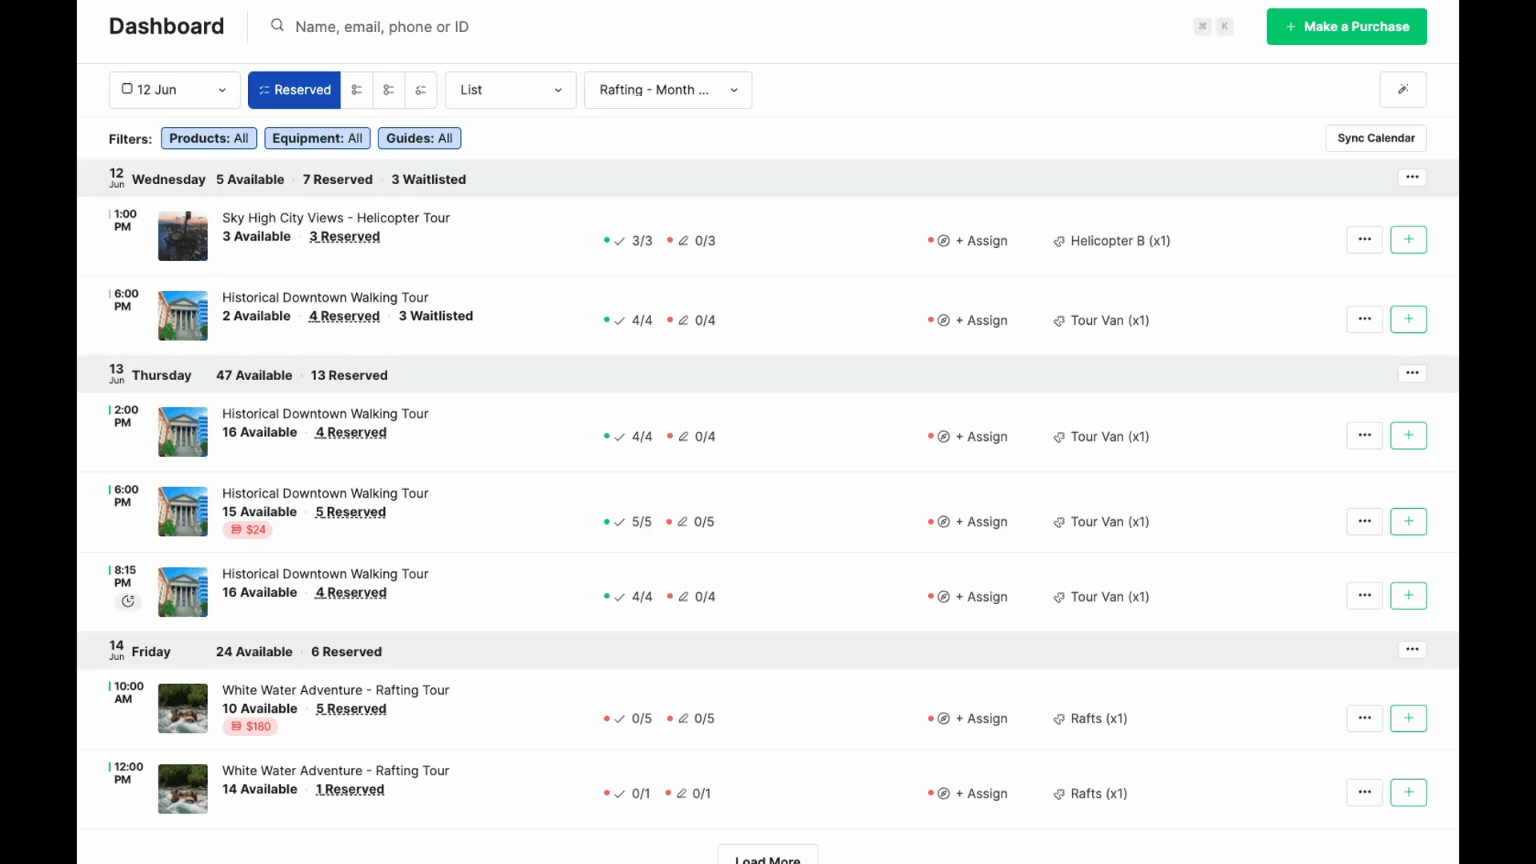Image resolution: width=1536 pixels, height=864 pixels.
Task: Open the overflow menu on the Helicopter Tour row
Action: [1364, 239]
